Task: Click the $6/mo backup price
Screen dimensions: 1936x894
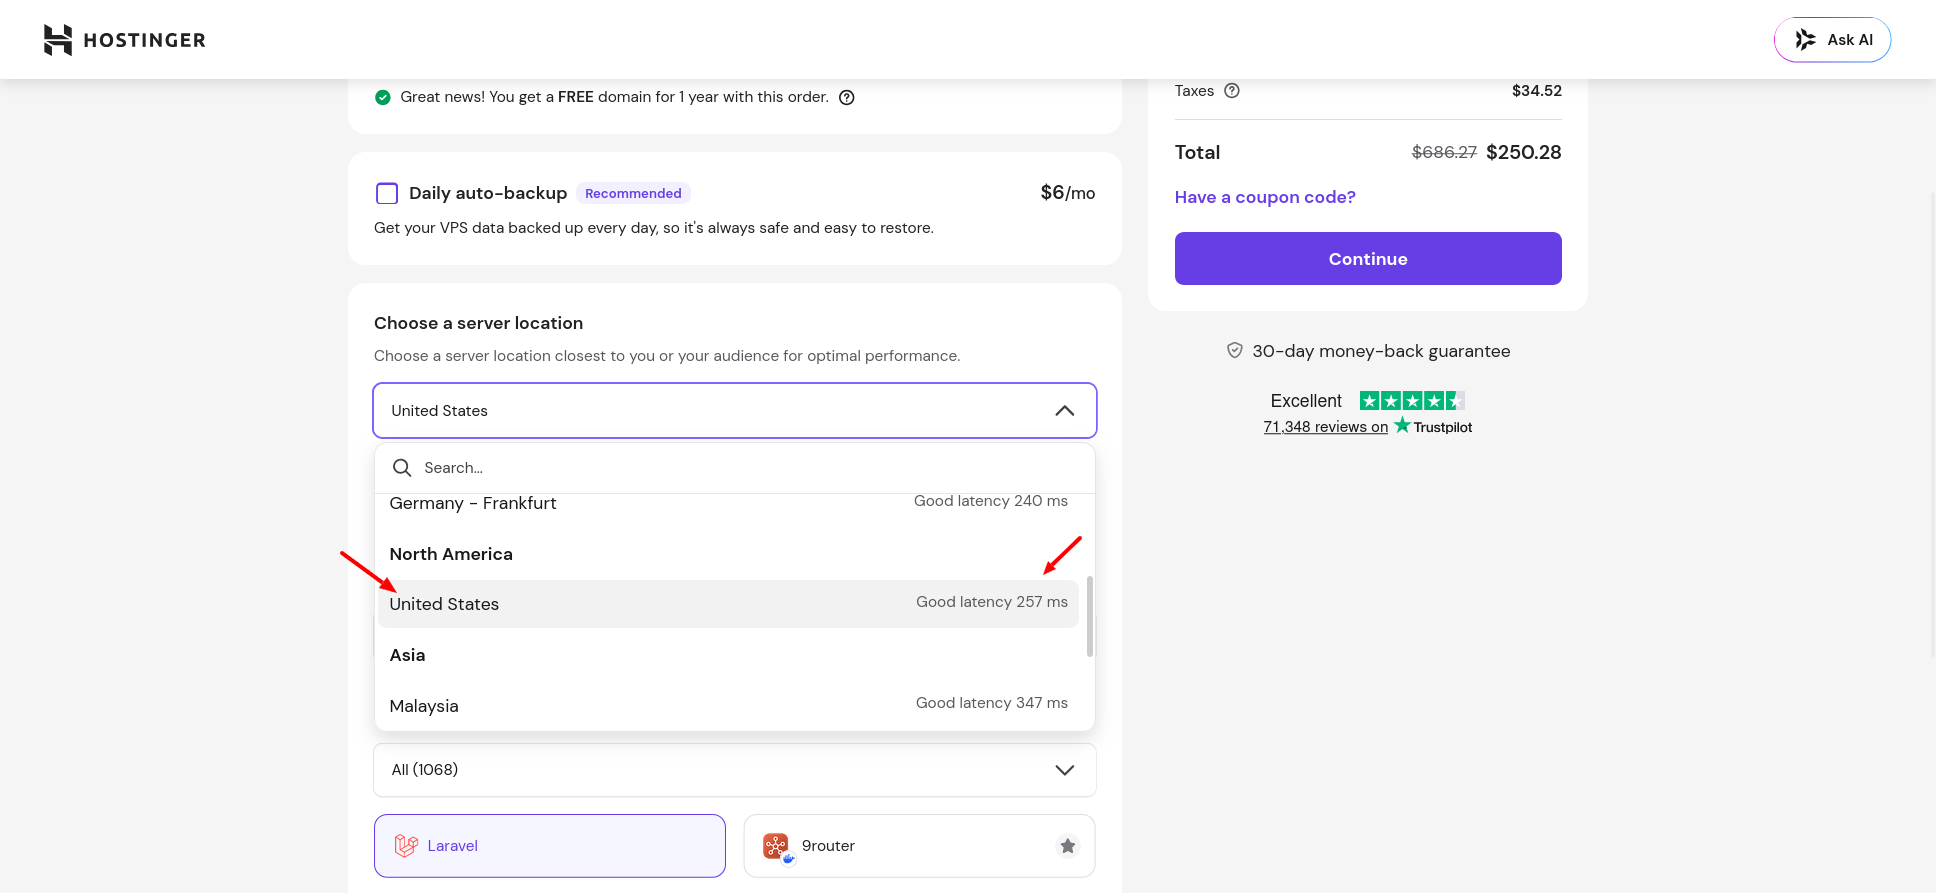Action: (x=1068, y=192)
